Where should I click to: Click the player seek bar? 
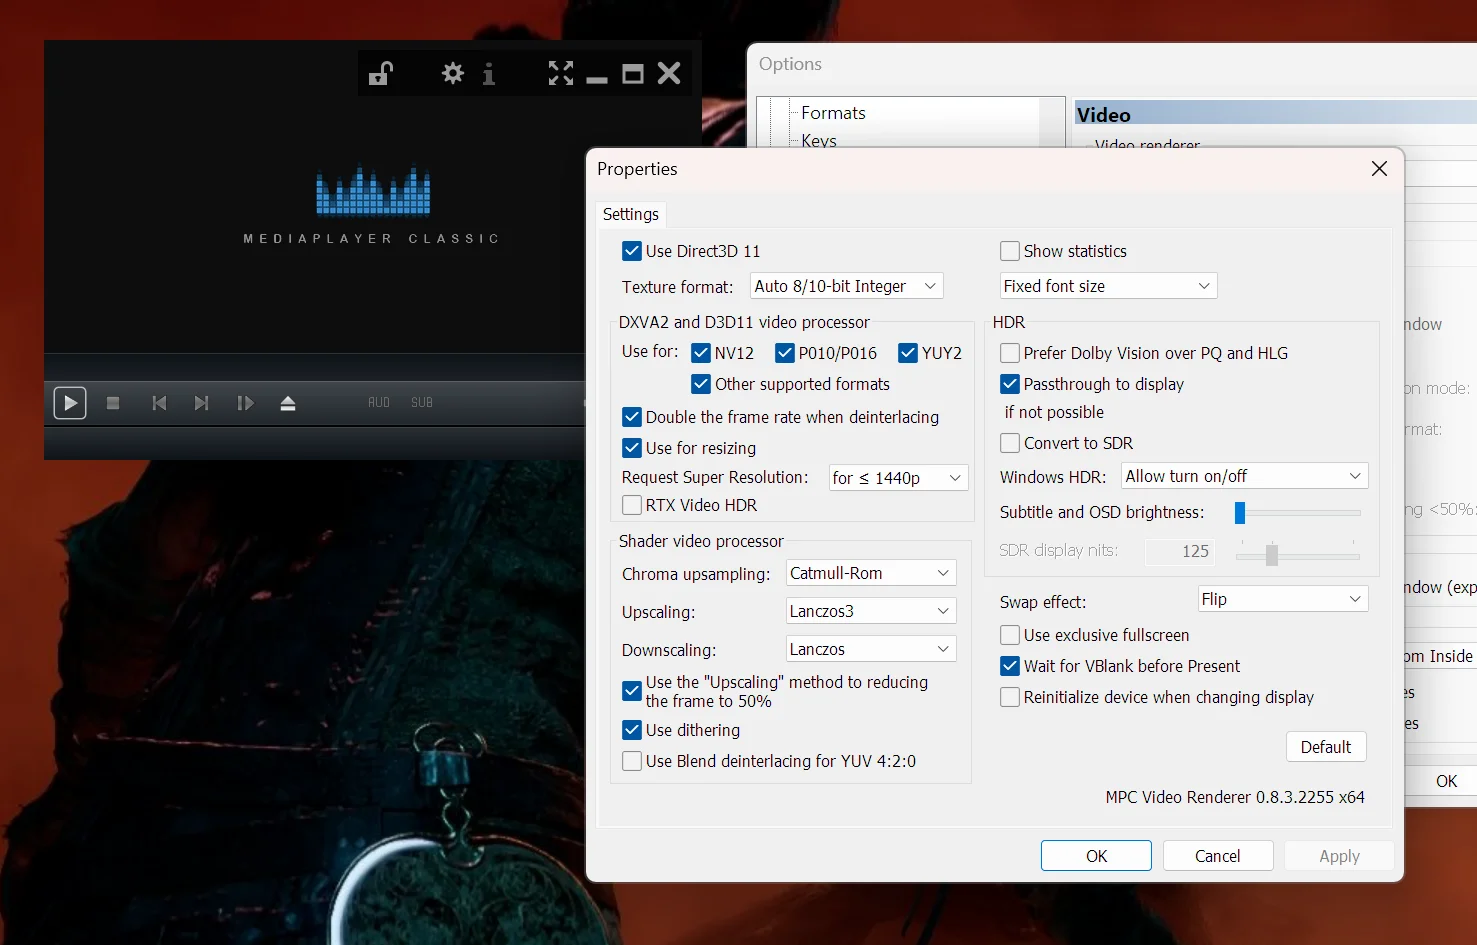point(314,366)
